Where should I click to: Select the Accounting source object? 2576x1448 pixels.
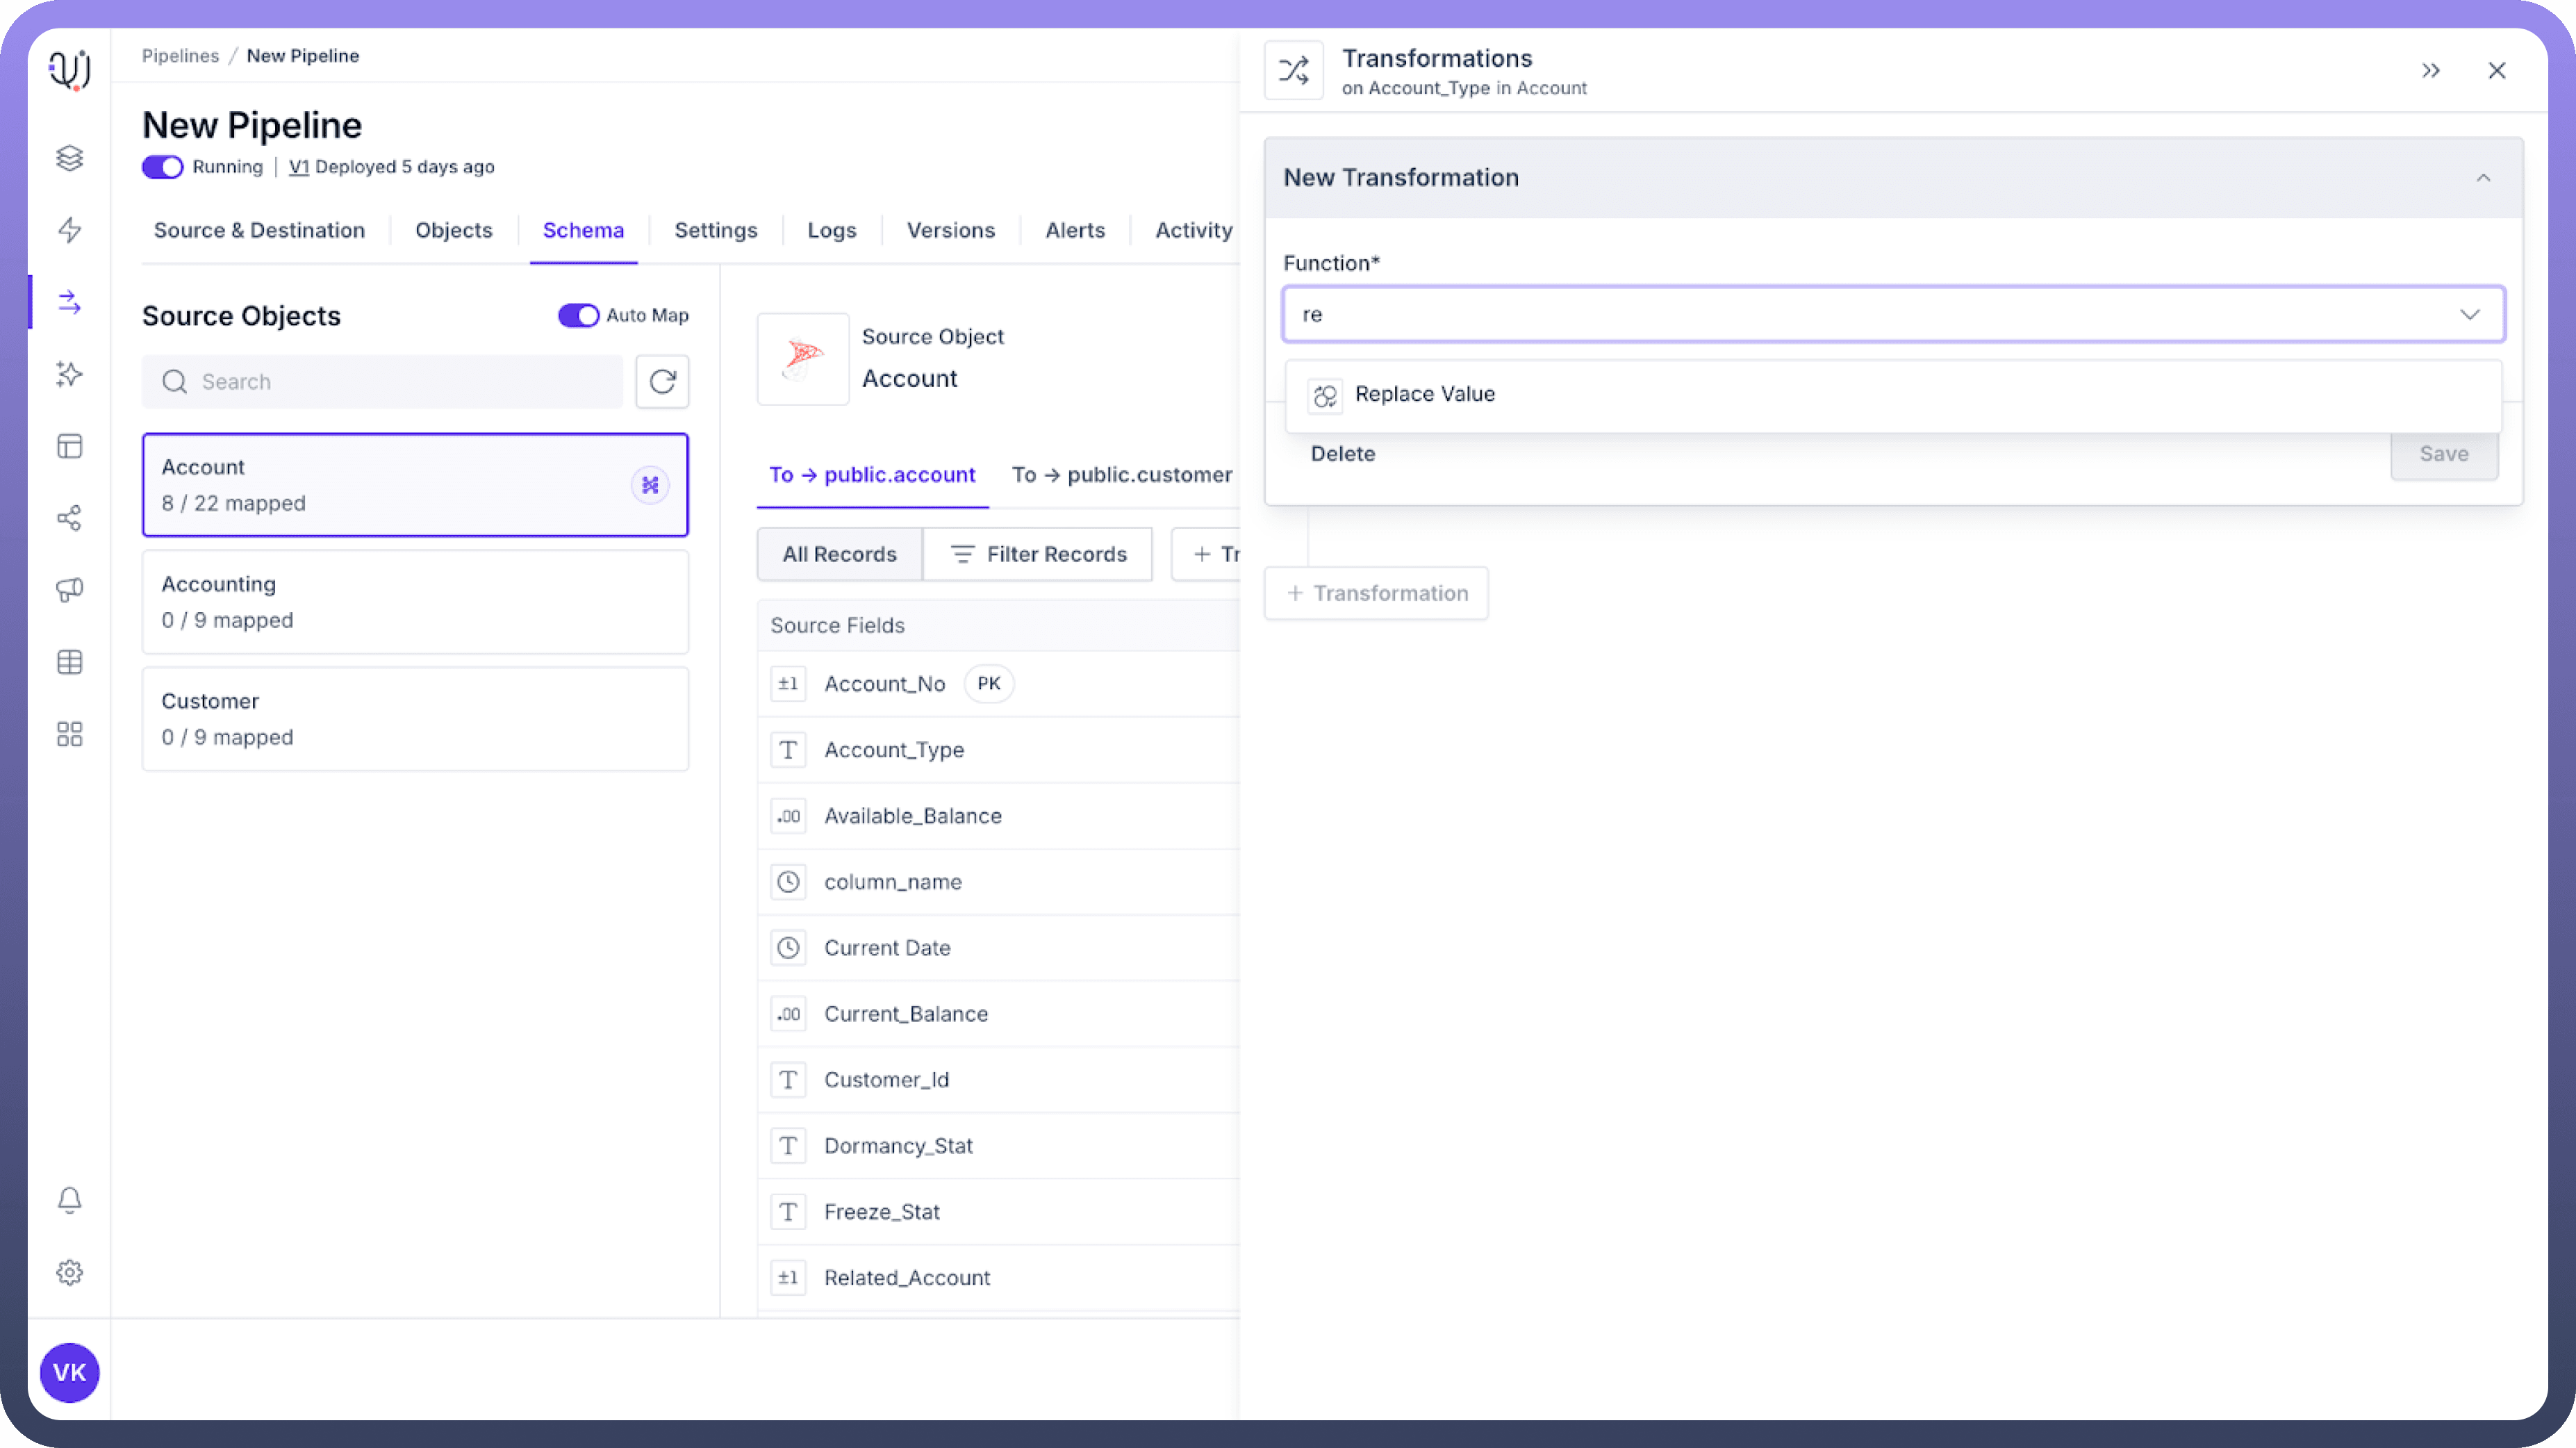point(415,602)
